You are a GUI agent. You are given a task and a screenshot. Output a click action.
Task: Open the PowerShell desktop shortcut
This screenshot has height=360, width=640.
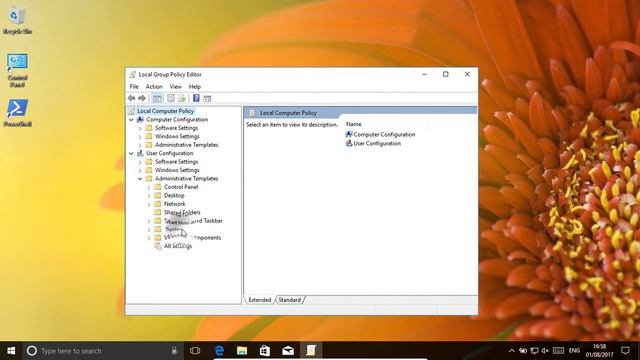coord(17,113)
